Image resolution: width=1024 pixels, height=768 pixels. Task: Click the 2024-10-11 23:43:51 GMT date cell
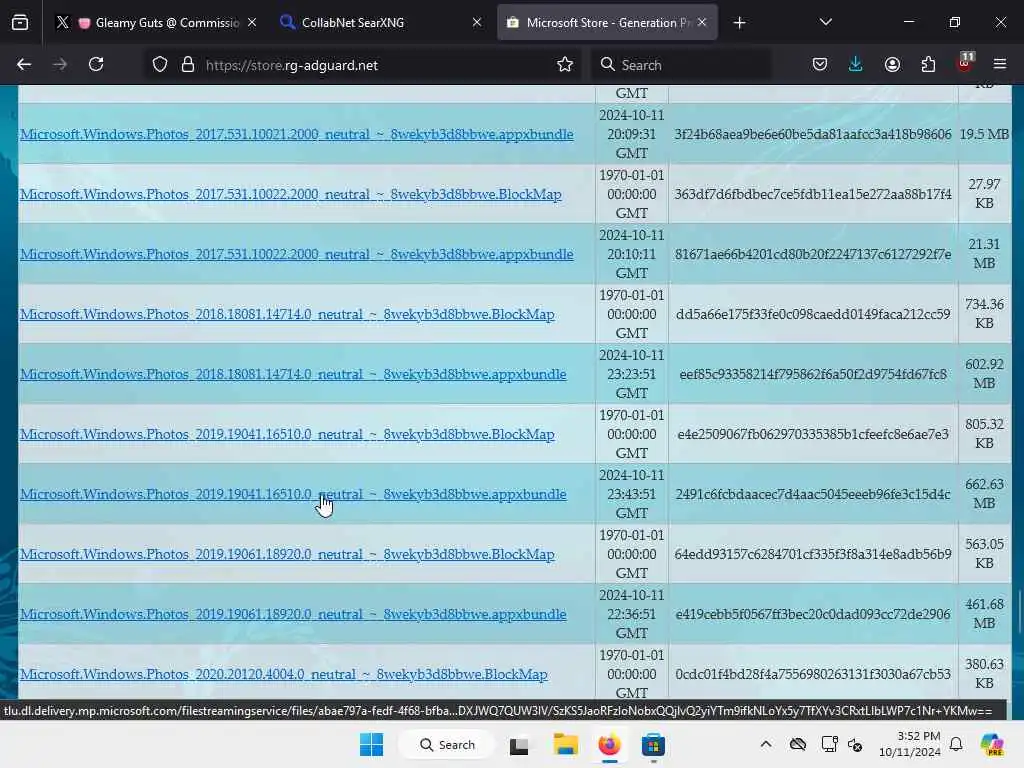[632, 494]
